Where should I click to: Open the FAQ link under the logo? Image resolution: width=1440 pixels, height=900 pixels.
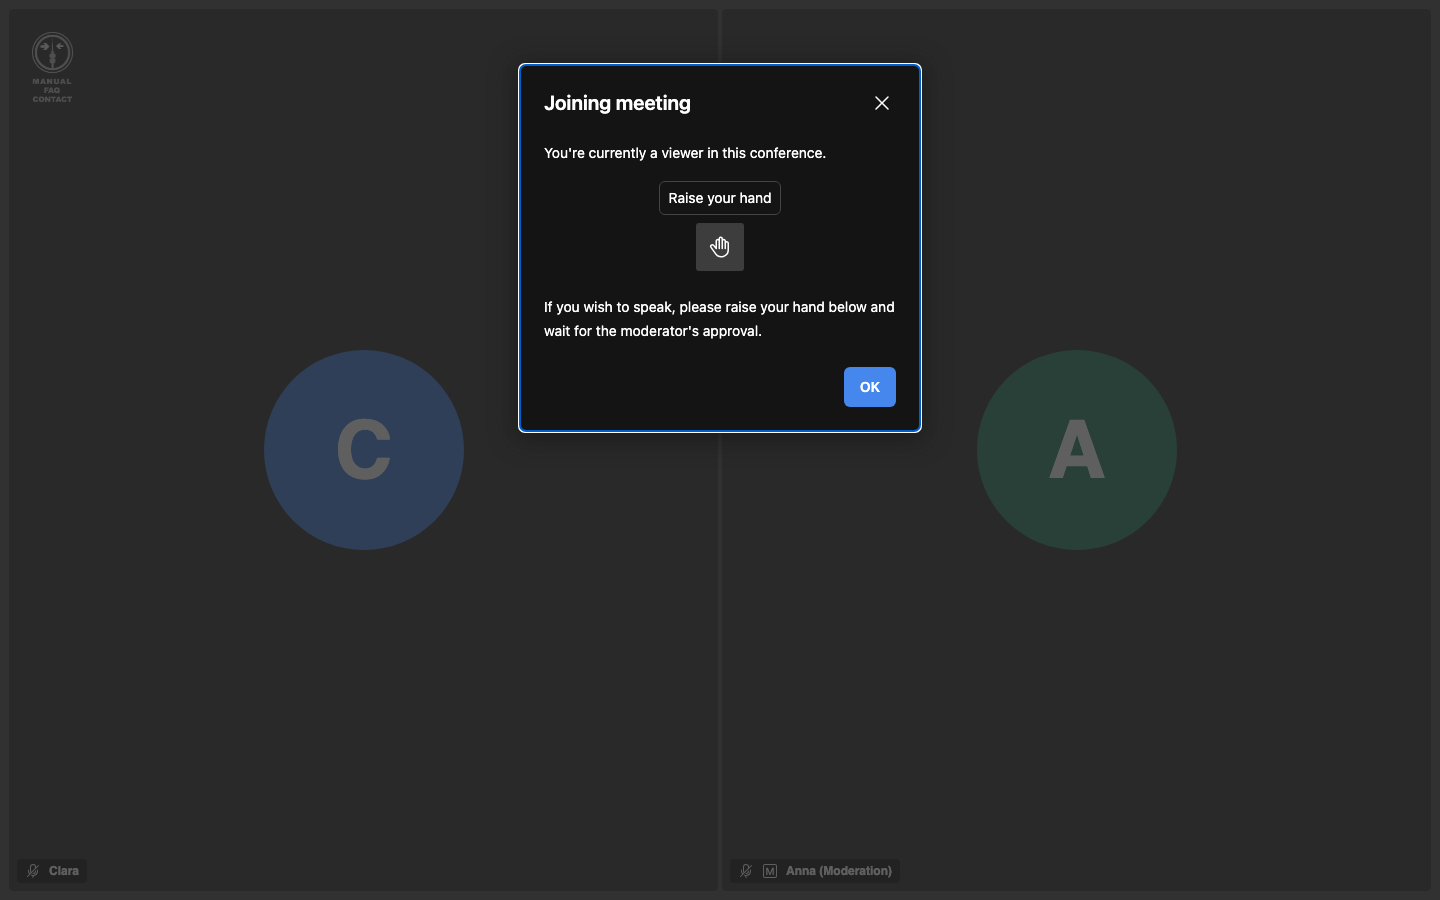(52, 90)
